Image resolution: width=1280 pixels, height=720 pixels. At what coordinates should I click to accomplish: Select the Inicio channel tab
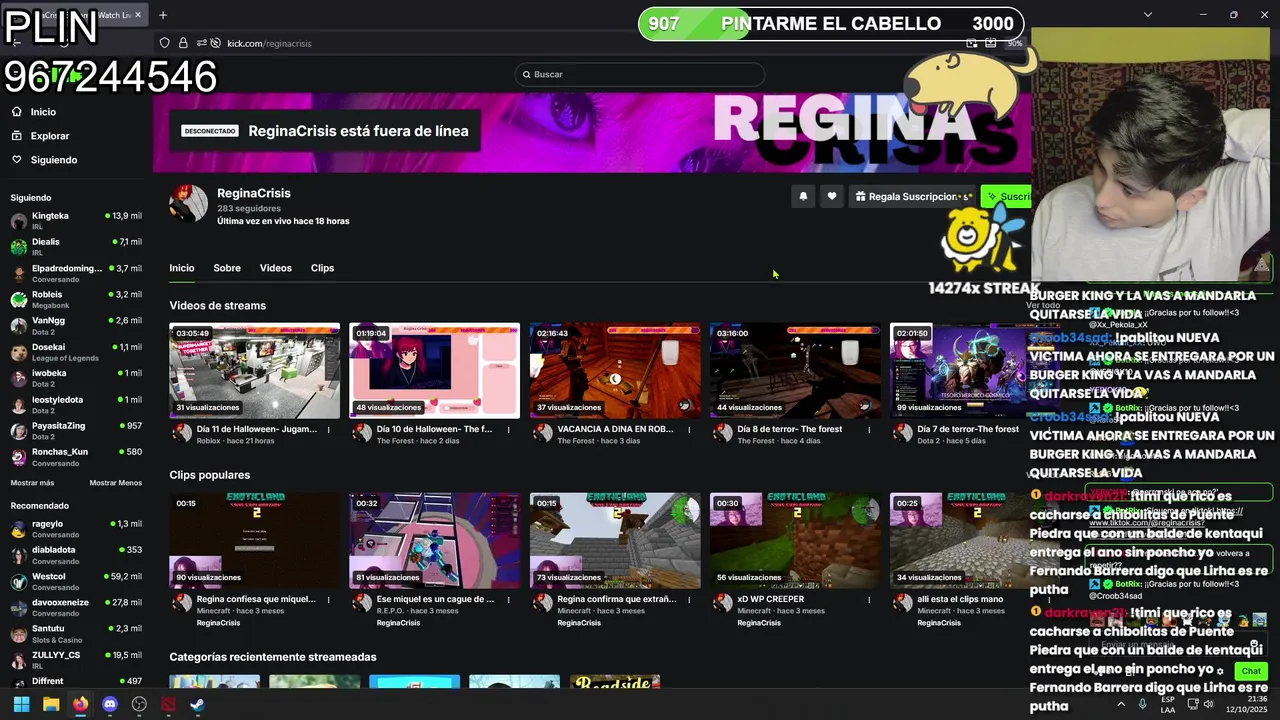pyautogui.click(x=182, y=268)
